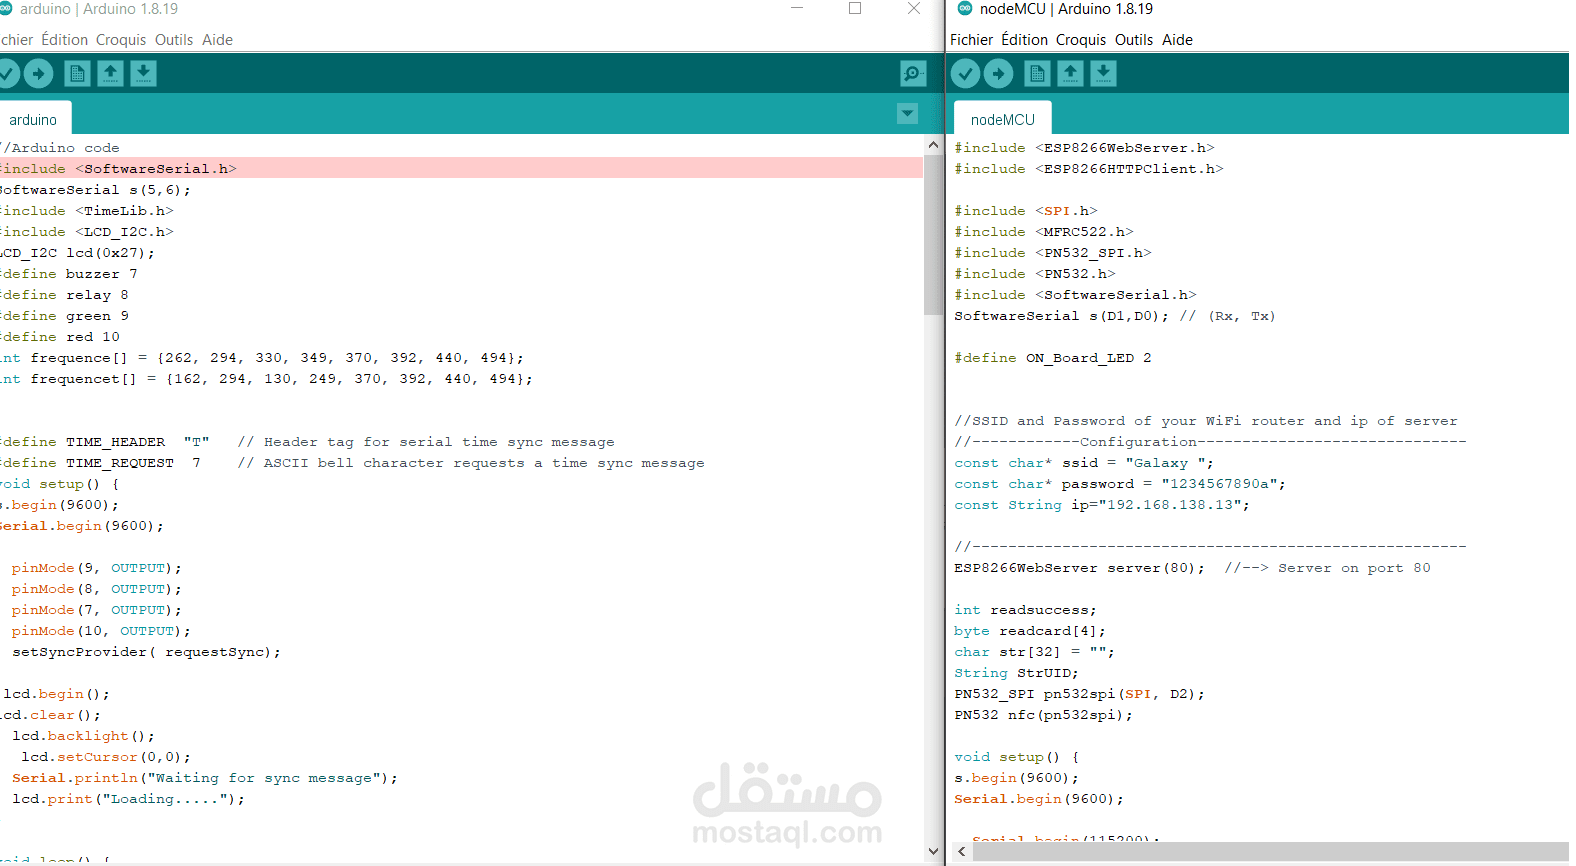Click MFRC522.h include line
The image size is (1576, 866).
(1044, 232)
